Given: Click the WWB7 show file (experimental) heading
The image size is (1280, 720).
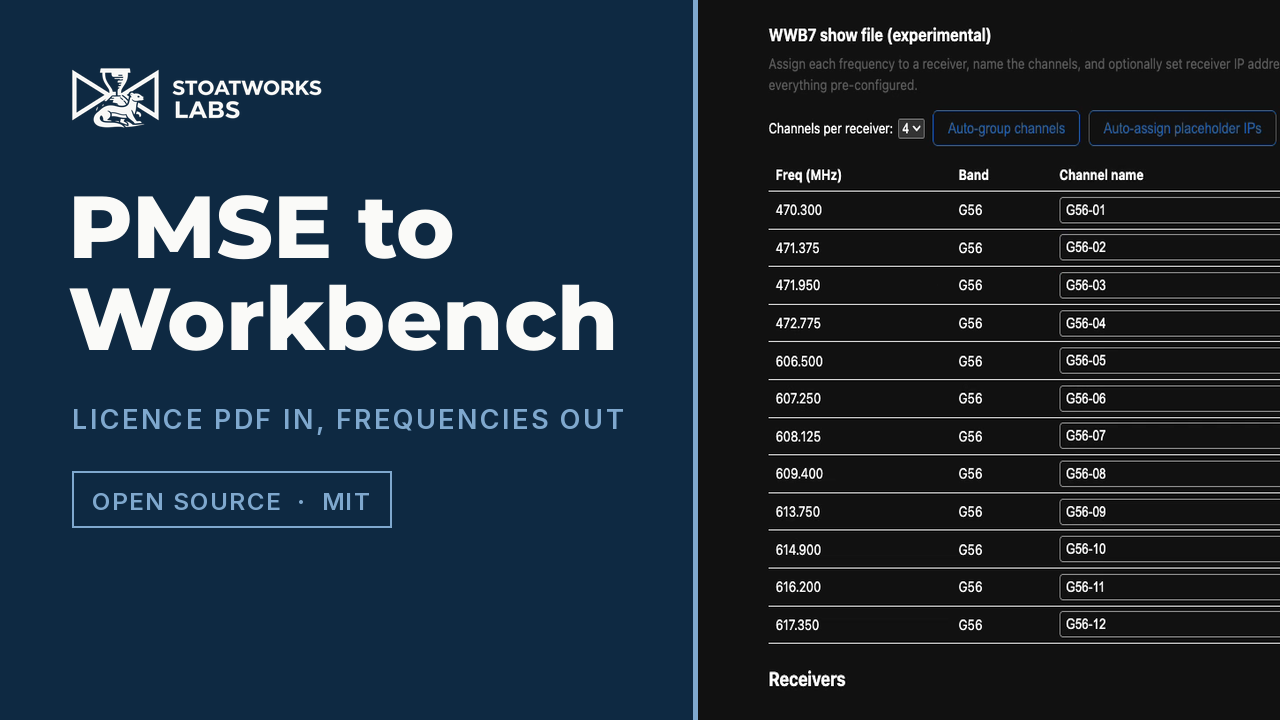Looking at the screenshot, I should pyautogui.click(x=880, y=36).
